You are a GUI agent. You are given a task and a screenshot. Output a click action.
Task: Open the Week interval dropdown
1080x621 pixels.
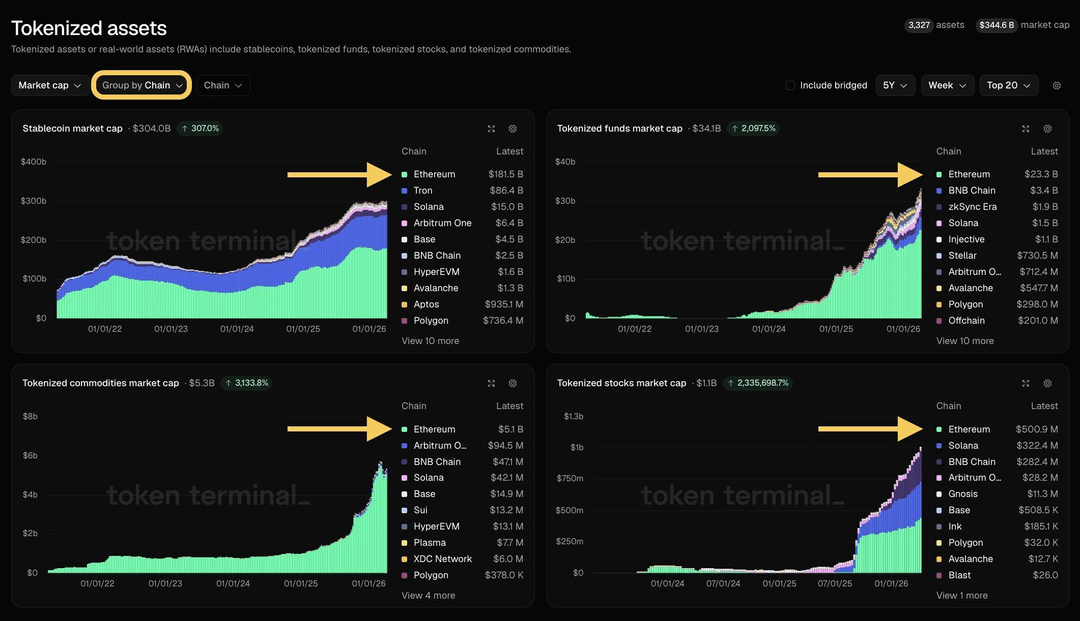tap(947, 86)
